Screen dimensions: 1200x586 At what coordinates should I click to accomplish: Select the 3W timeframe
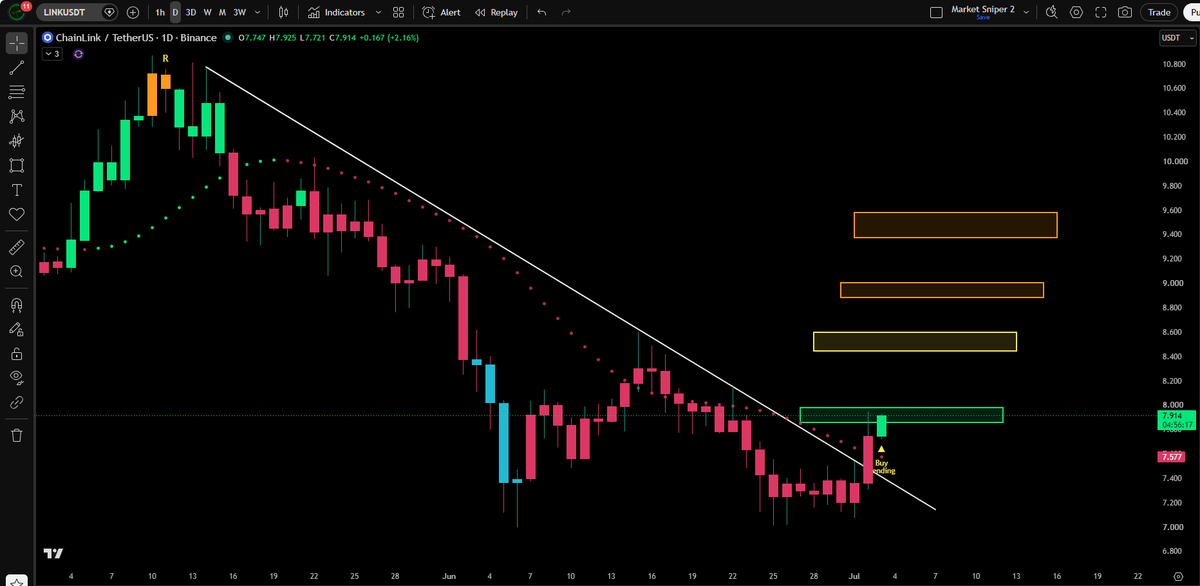point(239,12)
